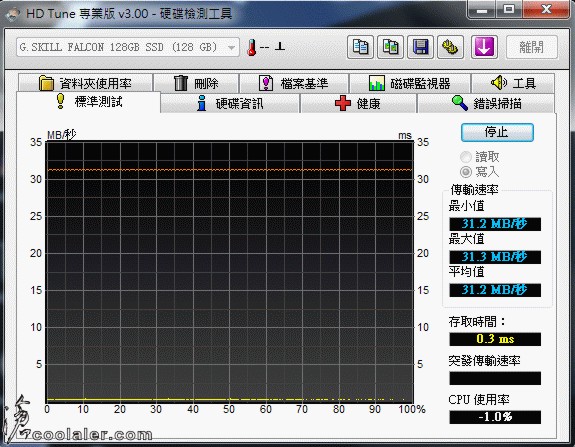Viewport: 575px width, 447px height.
Task: Select the 寫入 (write) radio button
Action: (x=466, y=172)
